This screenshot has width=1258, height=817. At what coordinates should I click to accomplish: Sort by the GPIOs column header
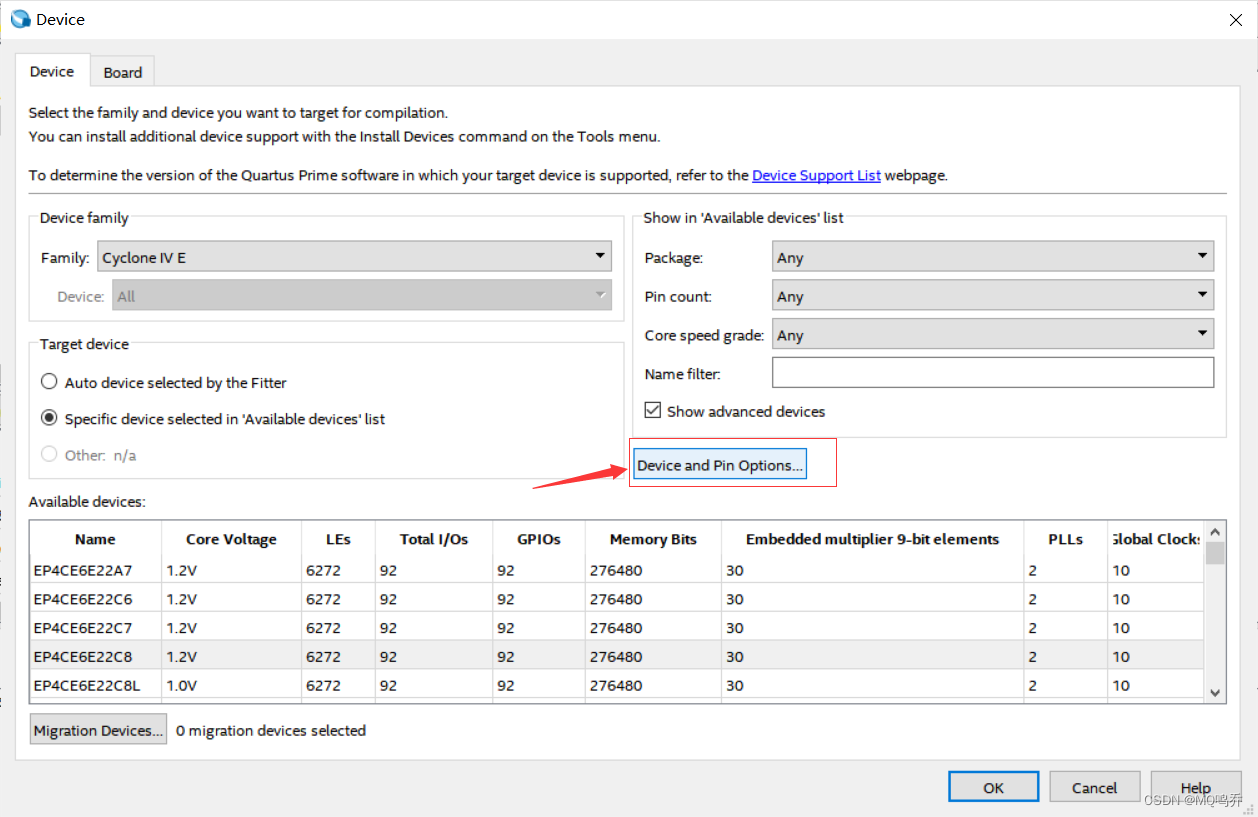(539, 539)
